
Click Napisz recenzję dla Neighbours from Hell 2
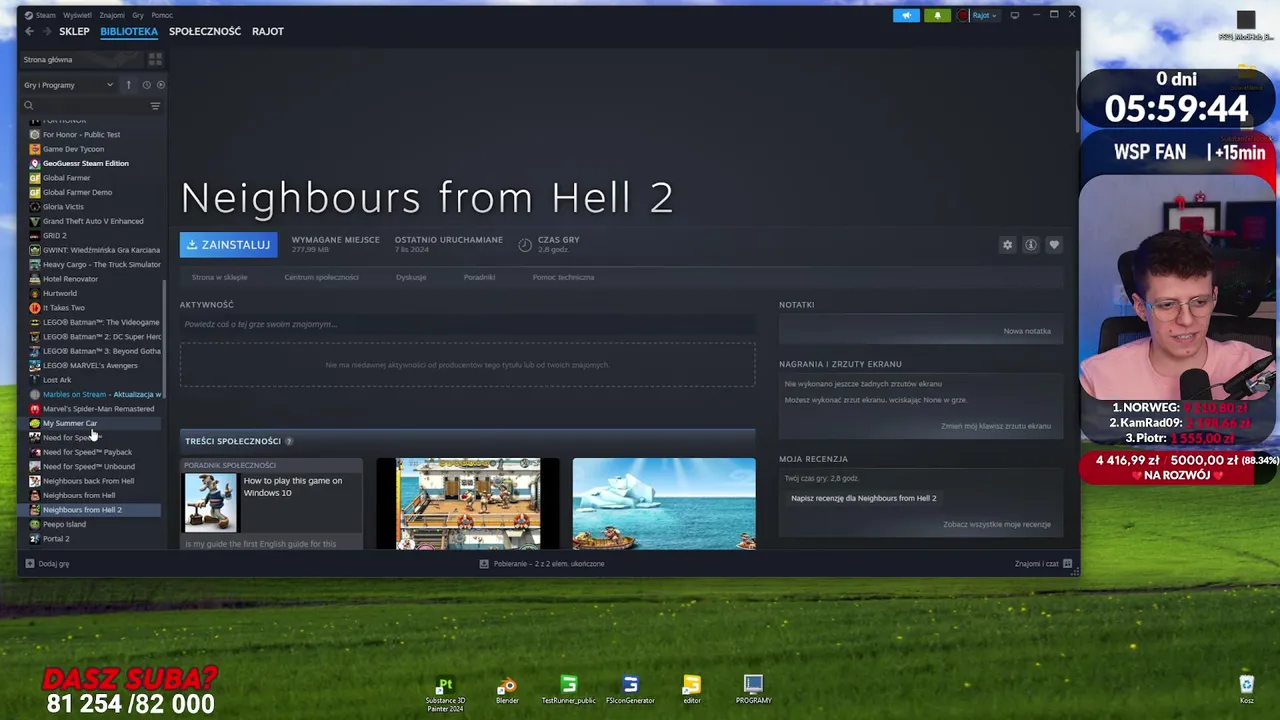(x=863, y=498)
